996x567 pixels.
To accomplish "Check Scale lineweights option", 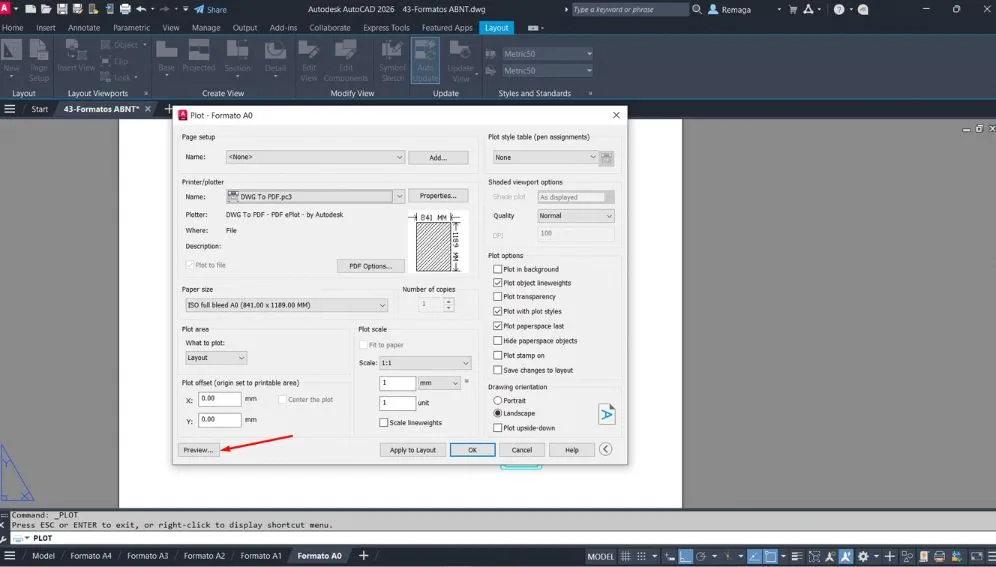I will (x=383, y=422).
